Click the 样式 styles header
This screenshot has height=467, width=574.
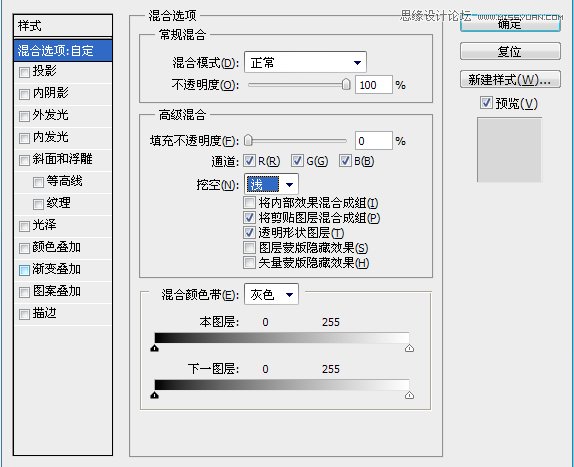point(63,26)
